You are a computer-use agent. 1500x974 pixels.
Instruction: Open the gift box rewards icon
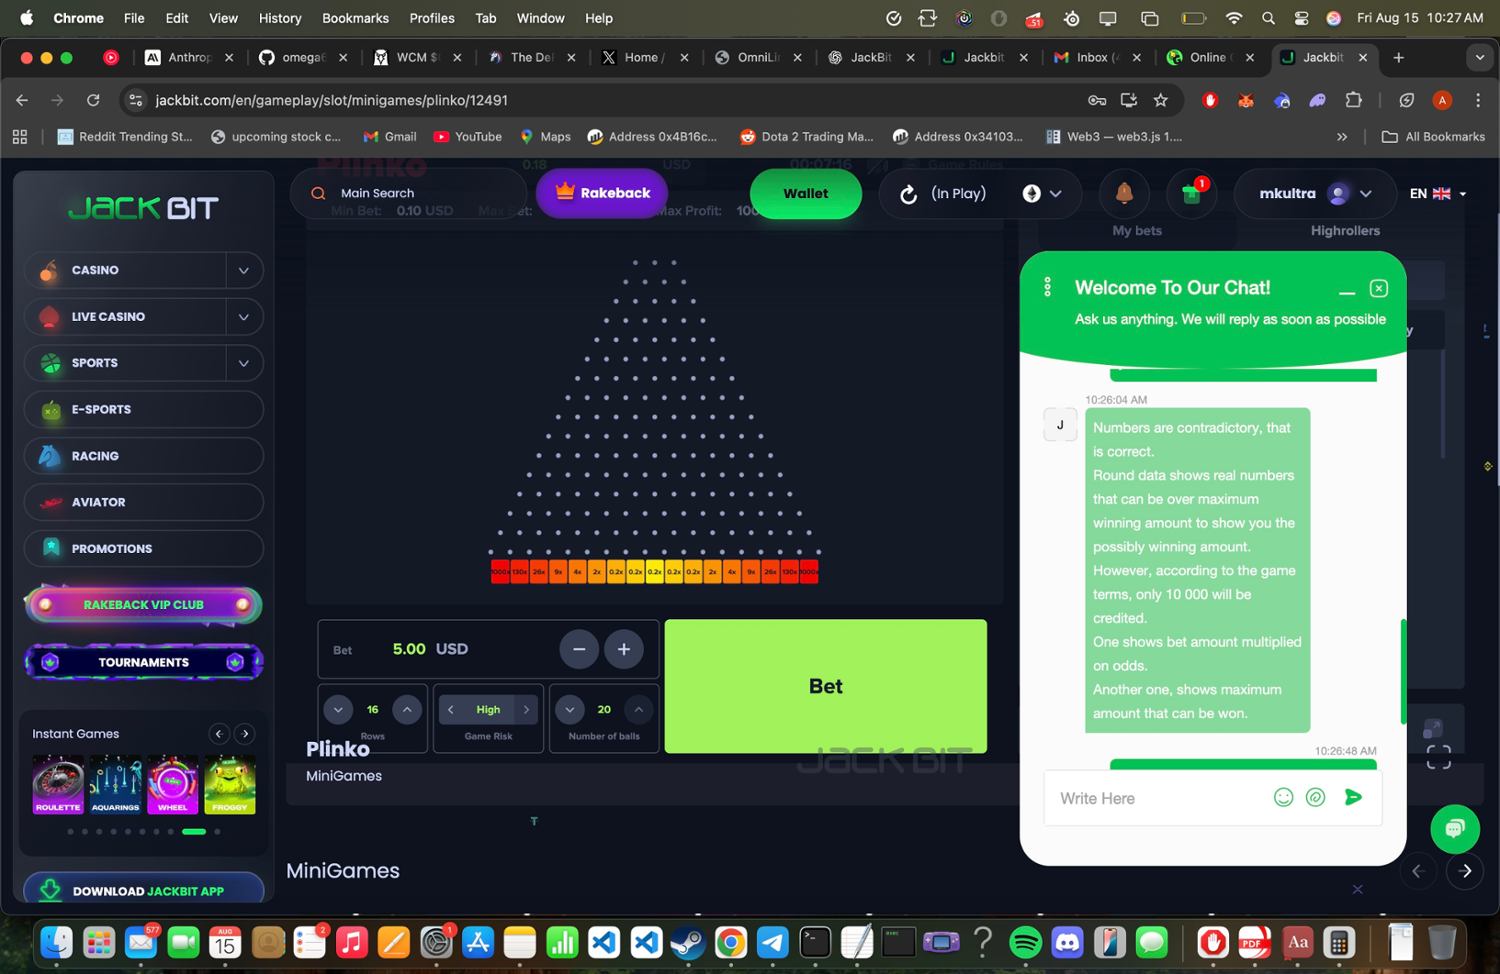coord(1191,193)
